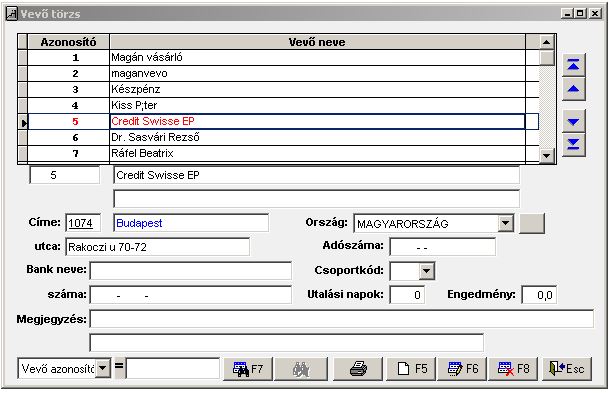Create new record with F5 button
The width and height of the screenshot is (610, 393).
tap(411, 368)
